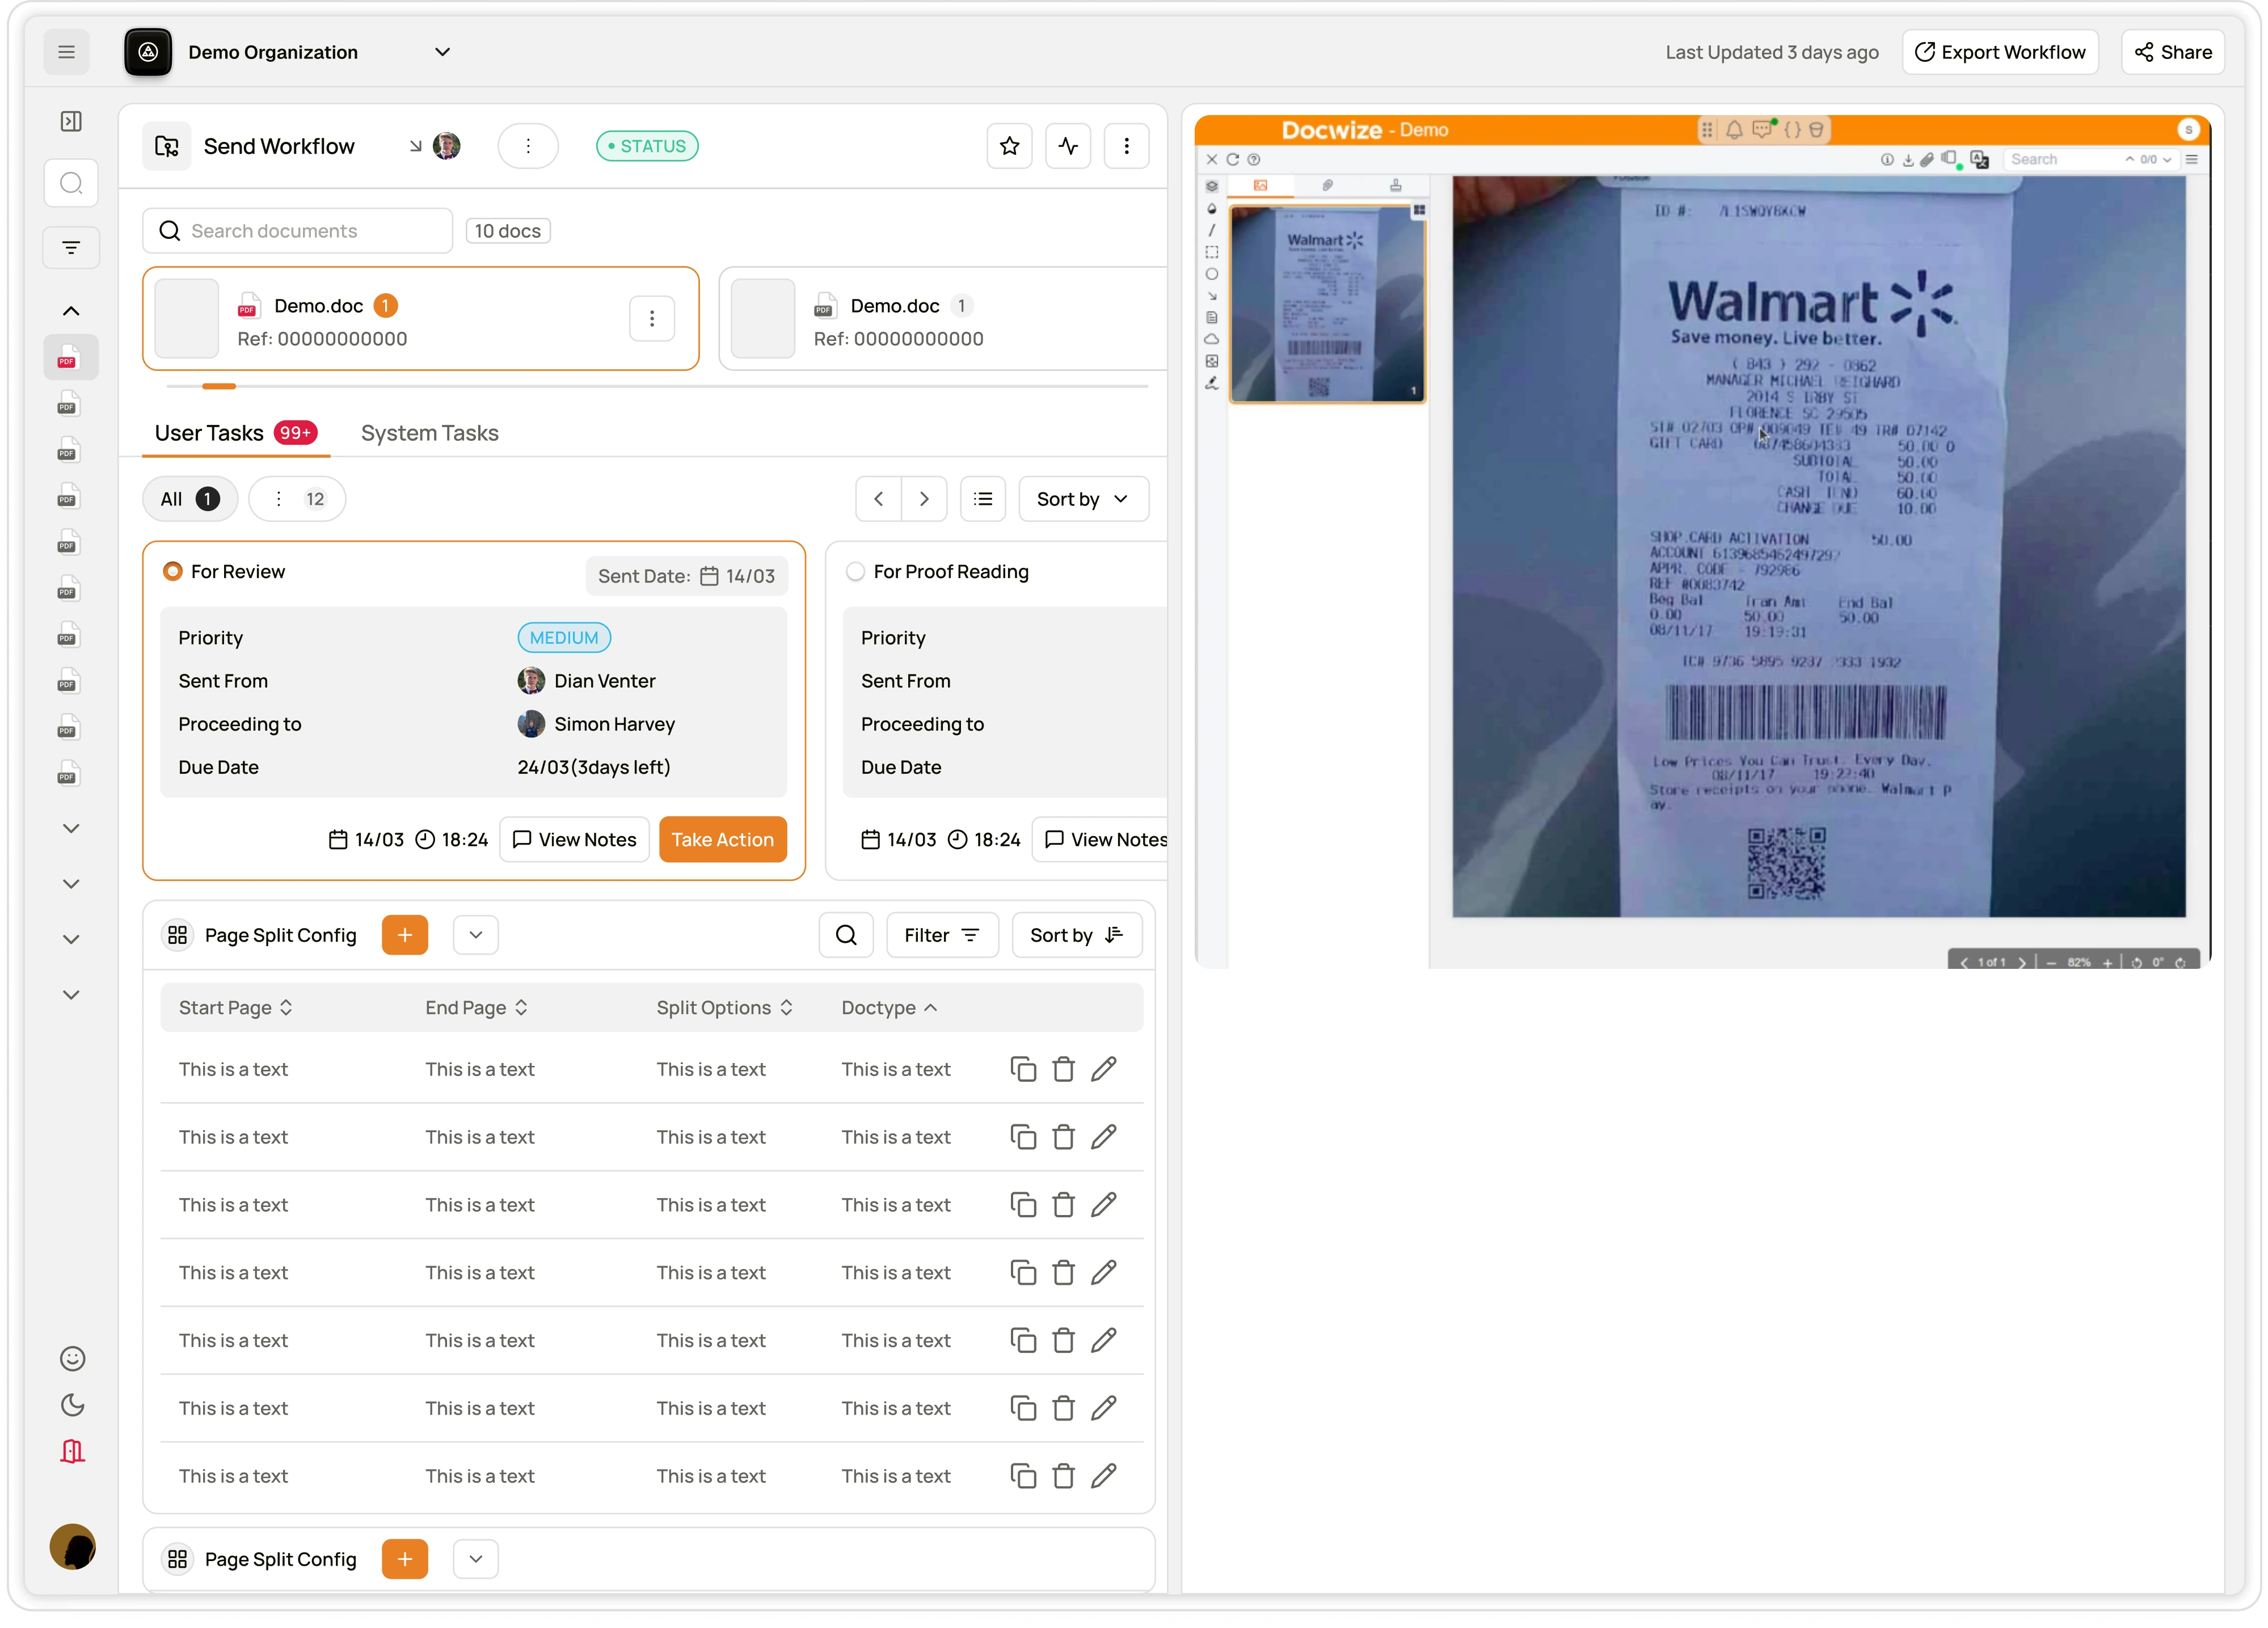The width and height of the screenshot is (2268, 1628).
Task: Click Export Workflow button
Action: click(2000, 52)
